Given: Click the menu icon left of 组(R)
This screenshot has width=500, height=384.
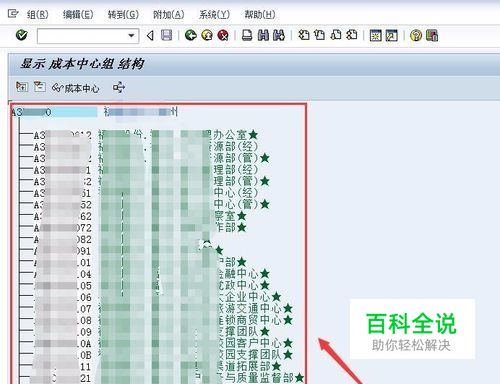Looking at the screenshot, I should 13,14.
